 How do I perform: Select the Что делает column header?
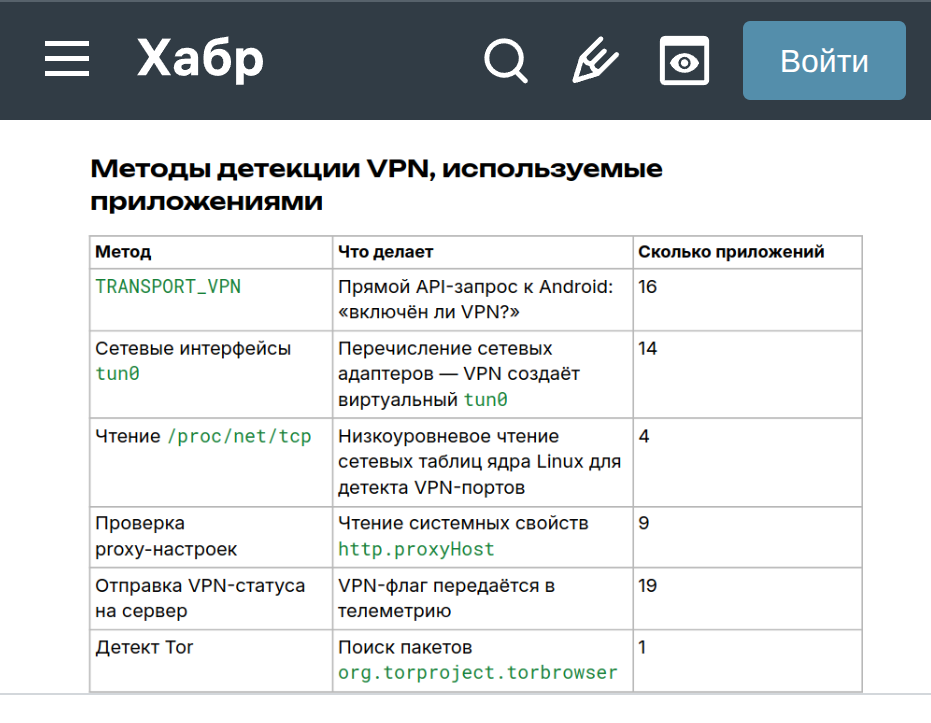point(385,252)
